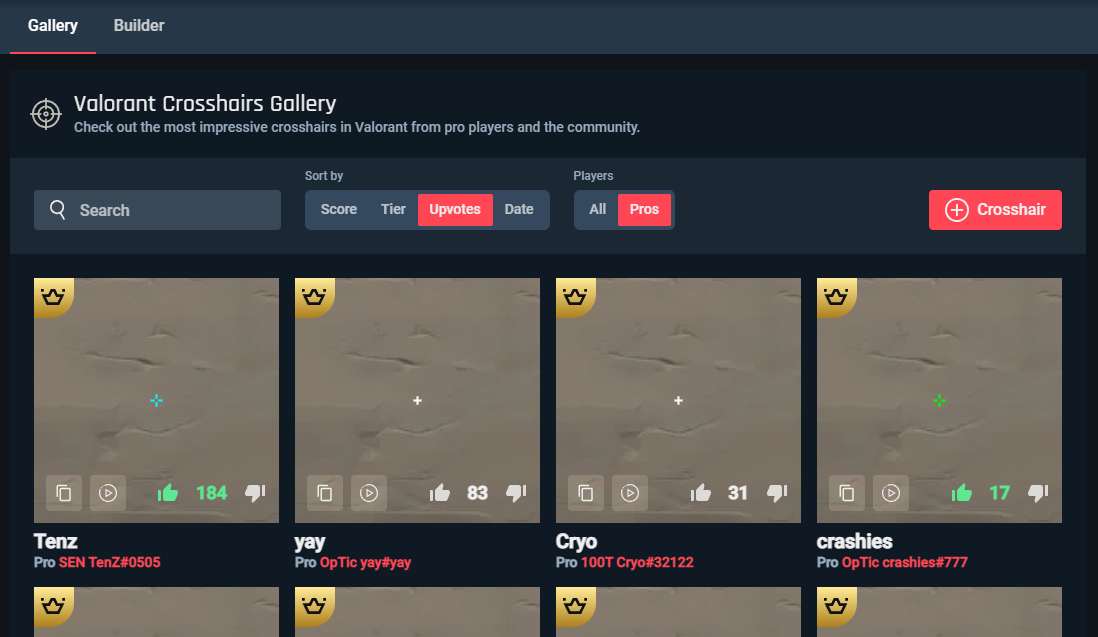Open the yay crosshair title
Image resolution: width=1098 pixels, height=637 pixels.
[x=310, y=542]
